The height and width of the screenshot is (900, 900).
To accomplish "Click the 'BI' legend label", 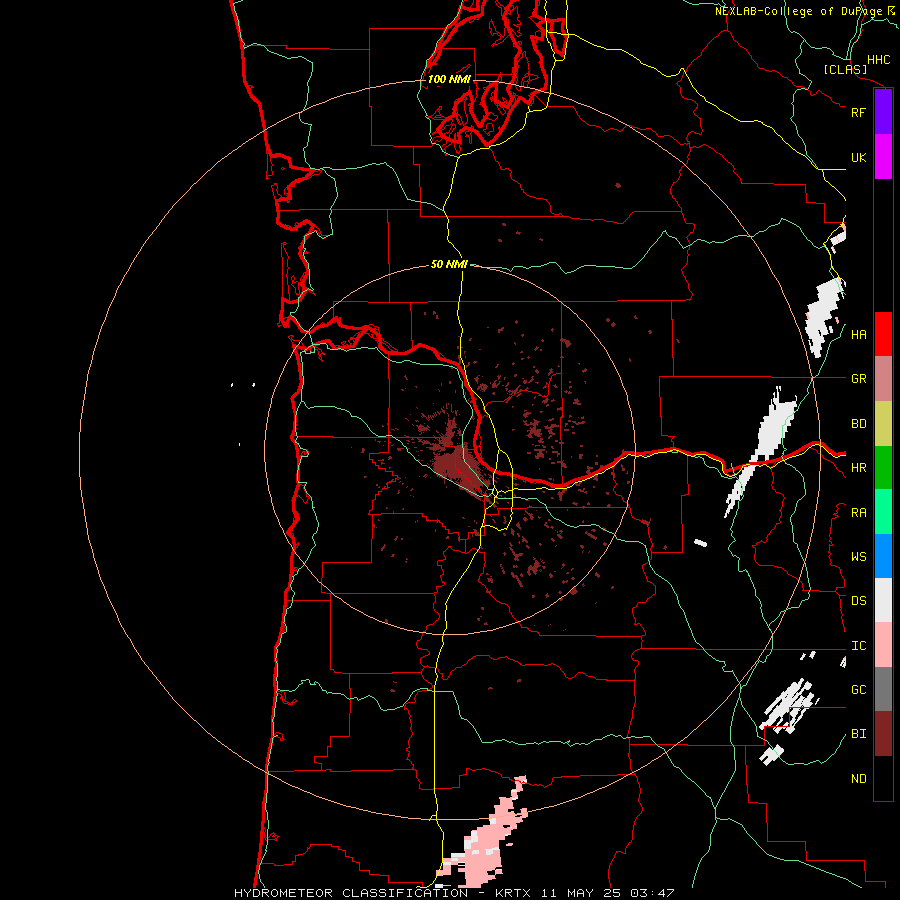I will pyautogui.click(x=858, y=734).
